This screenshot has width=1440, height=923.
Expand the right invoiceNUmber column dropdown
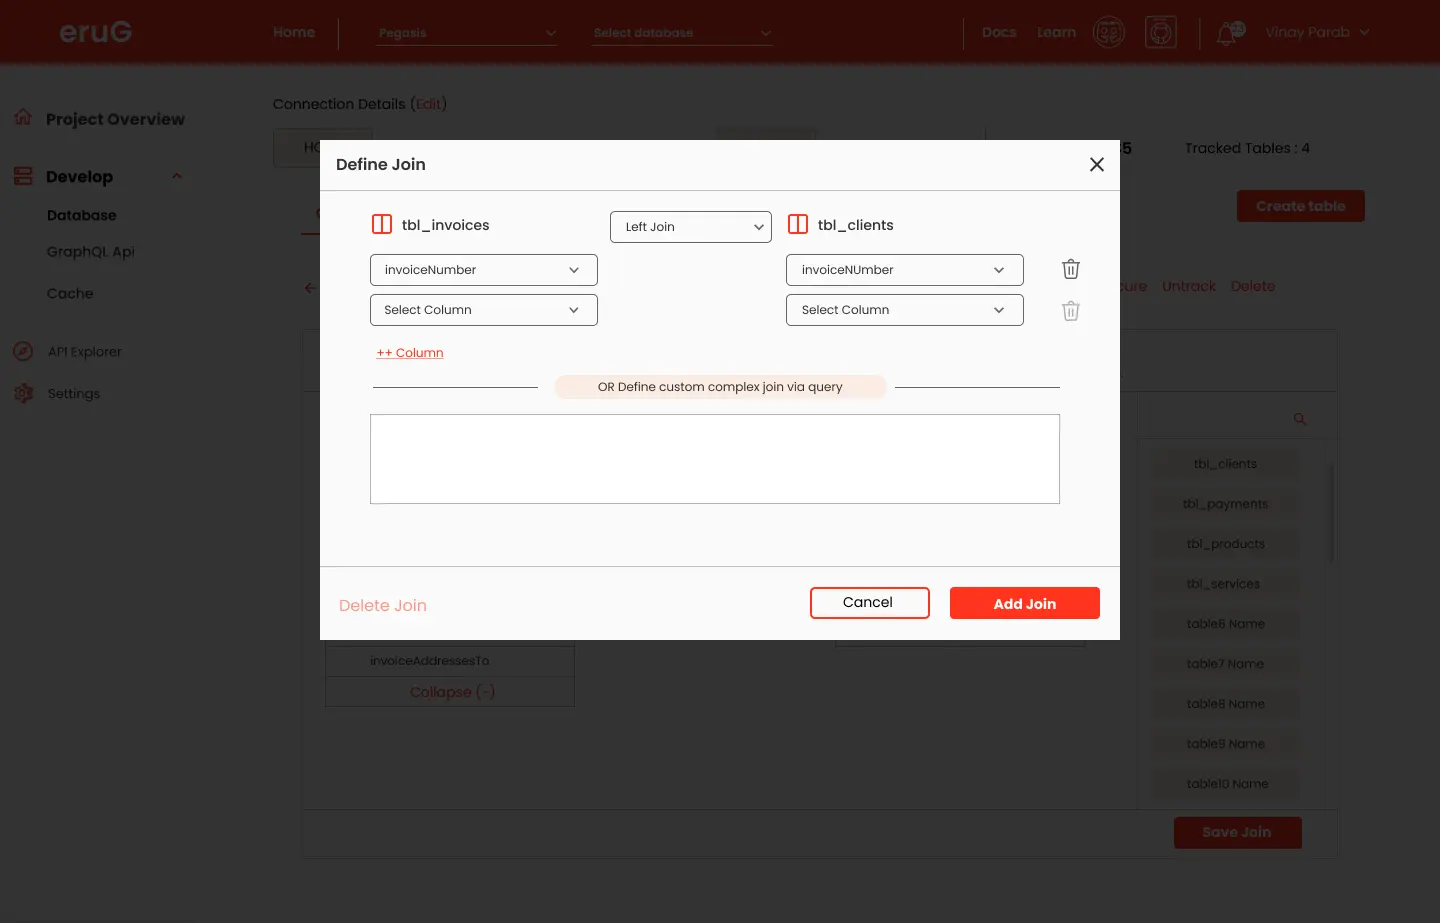click(904, 270)
